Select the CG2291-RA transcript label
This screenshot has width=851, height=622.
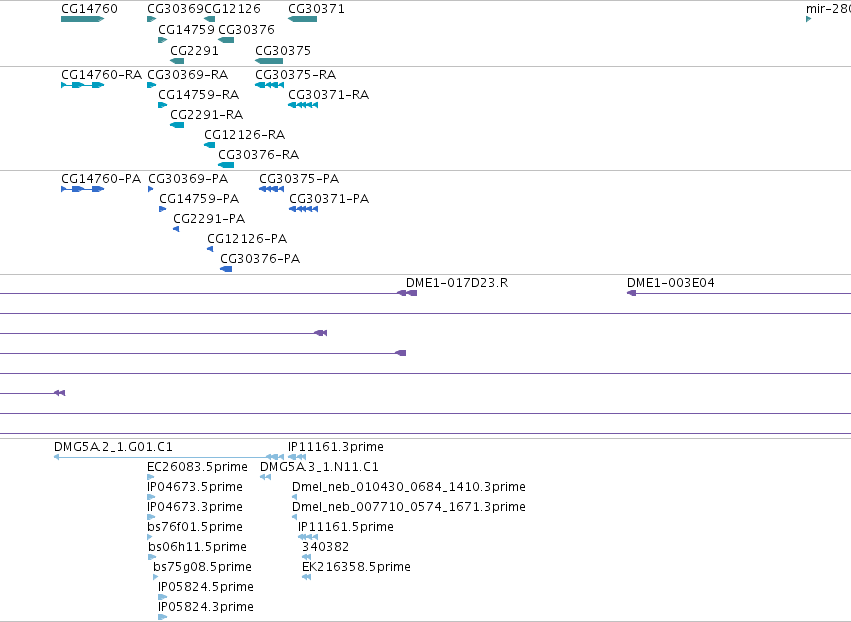(x=207, y=115)
